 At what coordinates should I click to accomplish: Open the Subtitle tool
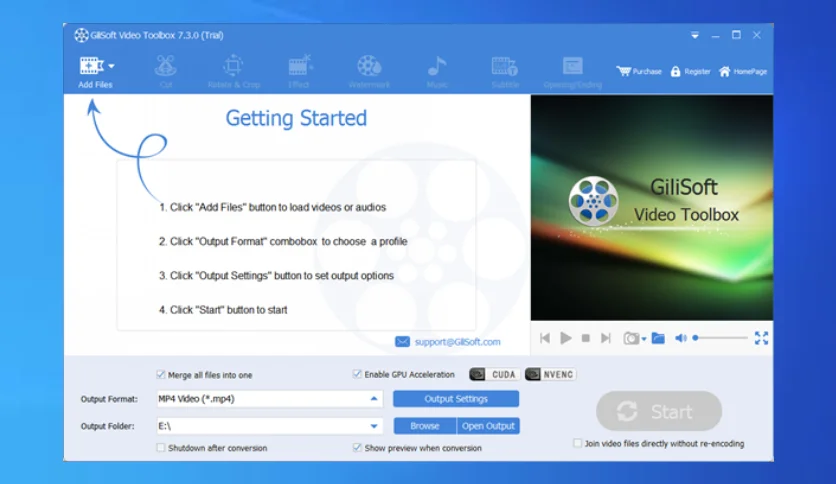click(x=504, y=71)
